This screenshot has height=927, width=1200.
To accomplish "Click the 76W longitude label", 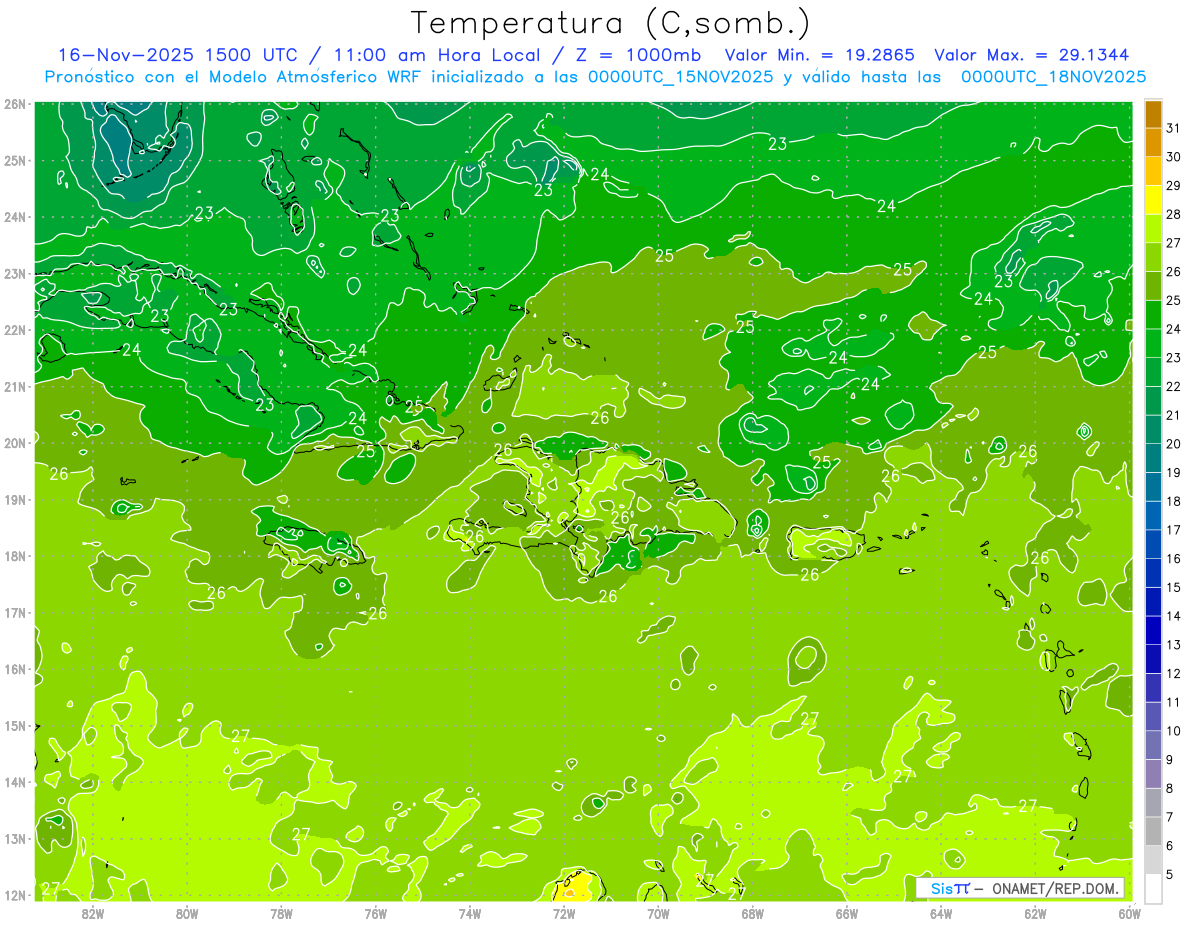I will click(x=375, y=913).
